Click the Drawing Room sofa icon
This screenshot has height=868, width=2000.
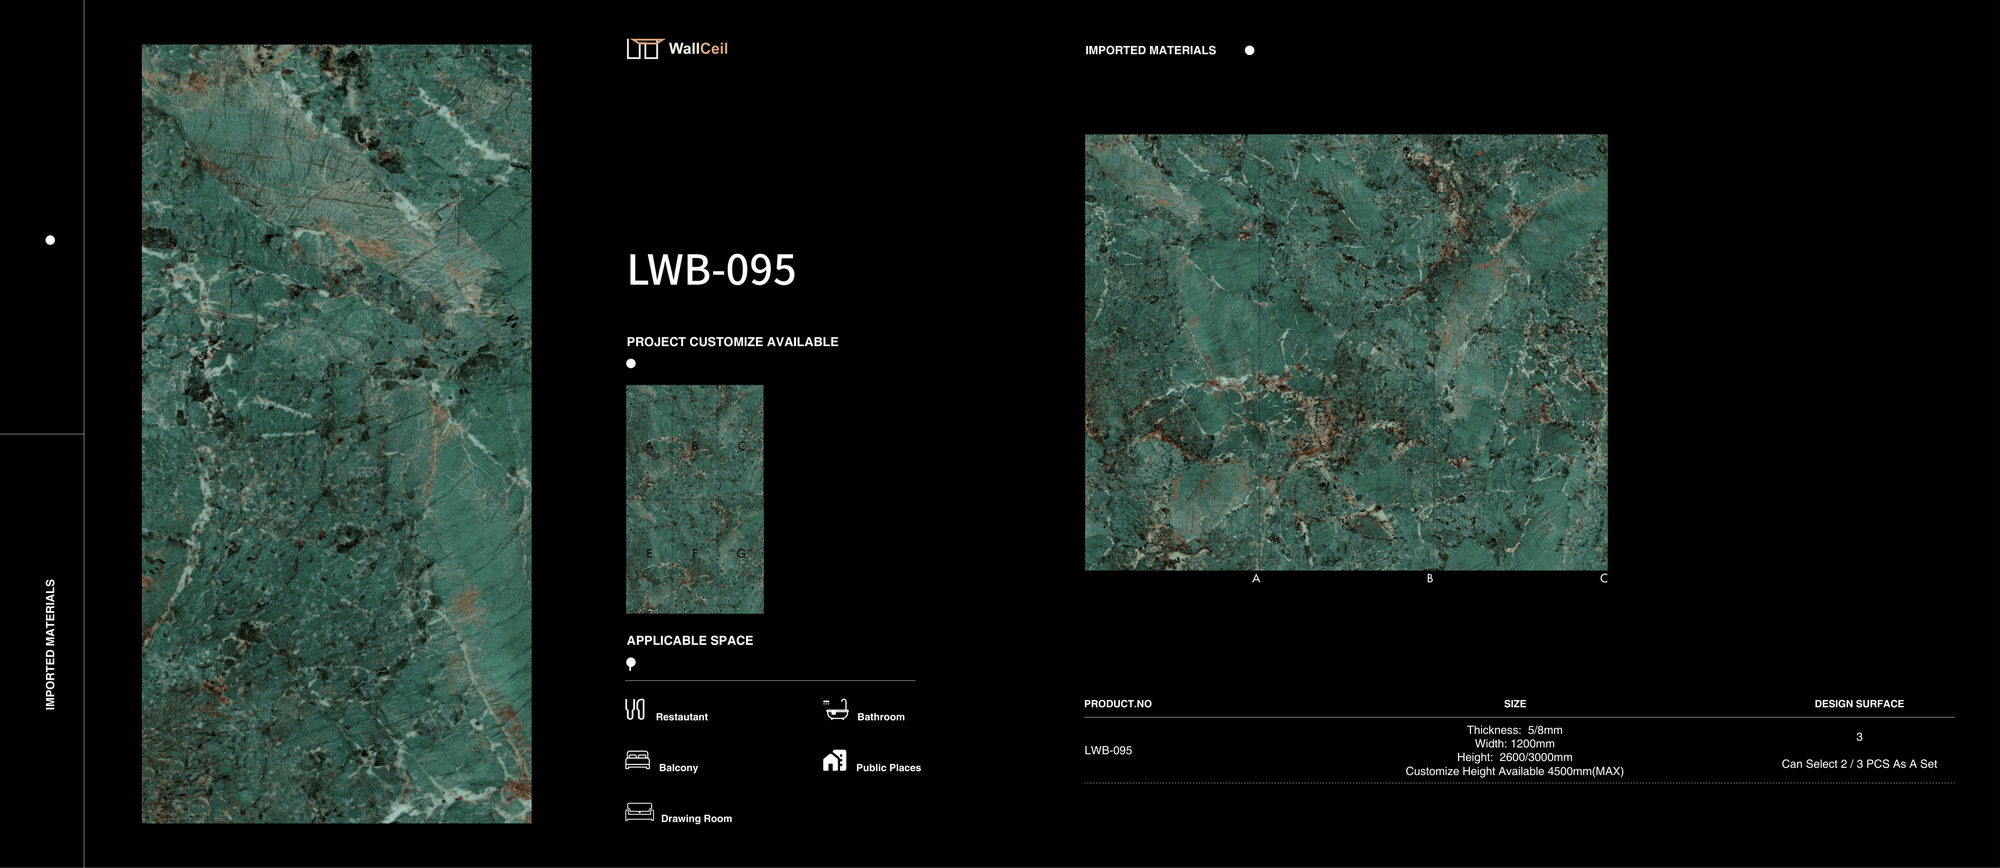(639, 811)
